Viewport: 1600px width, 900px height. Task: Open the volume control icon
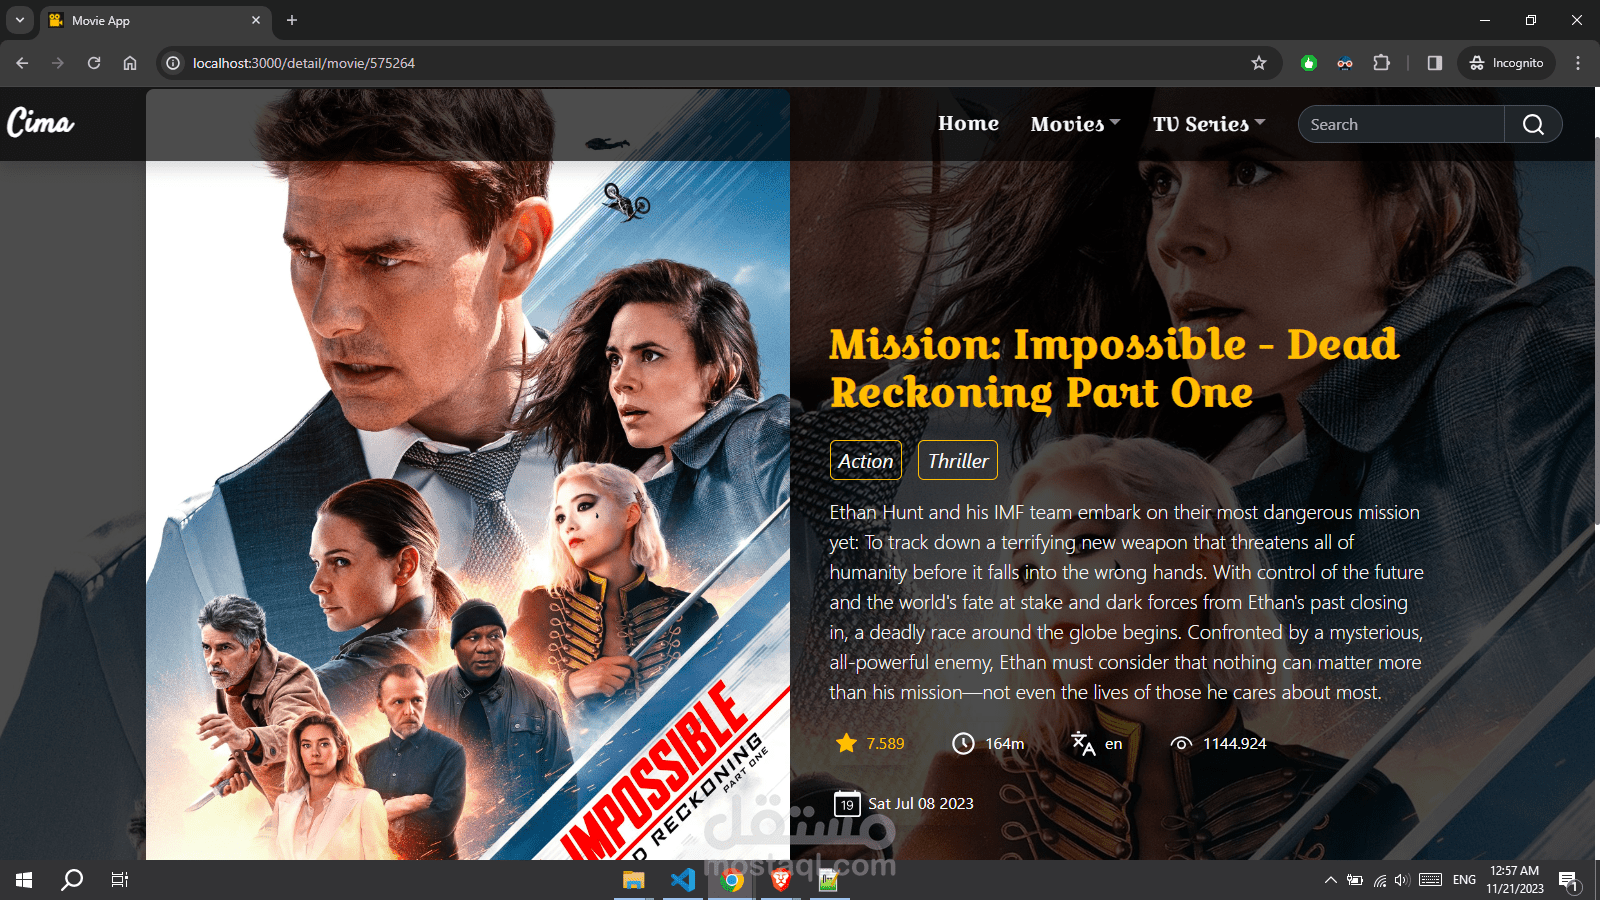(x=1401, y=880)
